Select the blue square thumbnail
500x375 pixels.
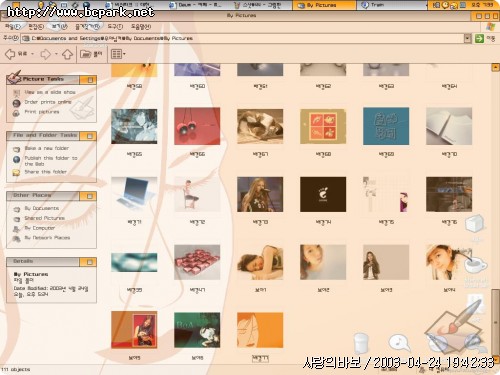click(x=386, y=126)
